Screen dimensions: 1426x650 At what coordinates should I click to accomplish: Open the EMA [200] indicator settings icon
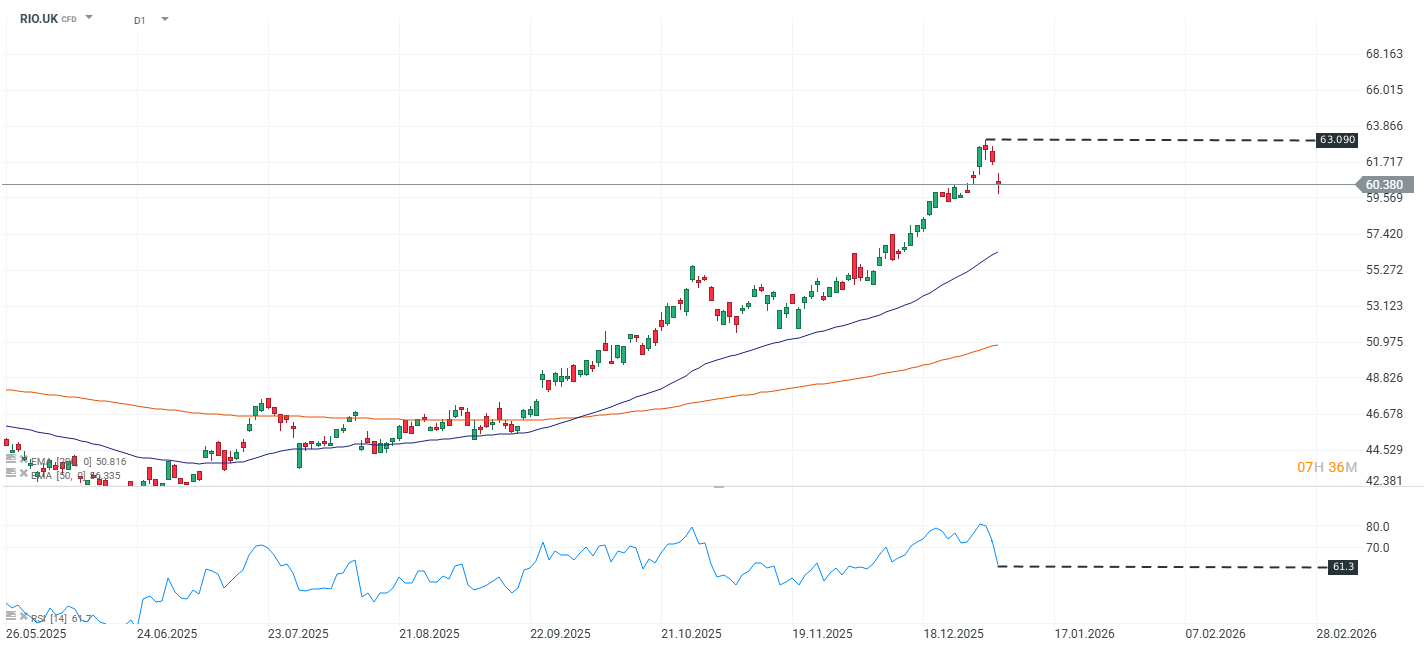point(10,458)
